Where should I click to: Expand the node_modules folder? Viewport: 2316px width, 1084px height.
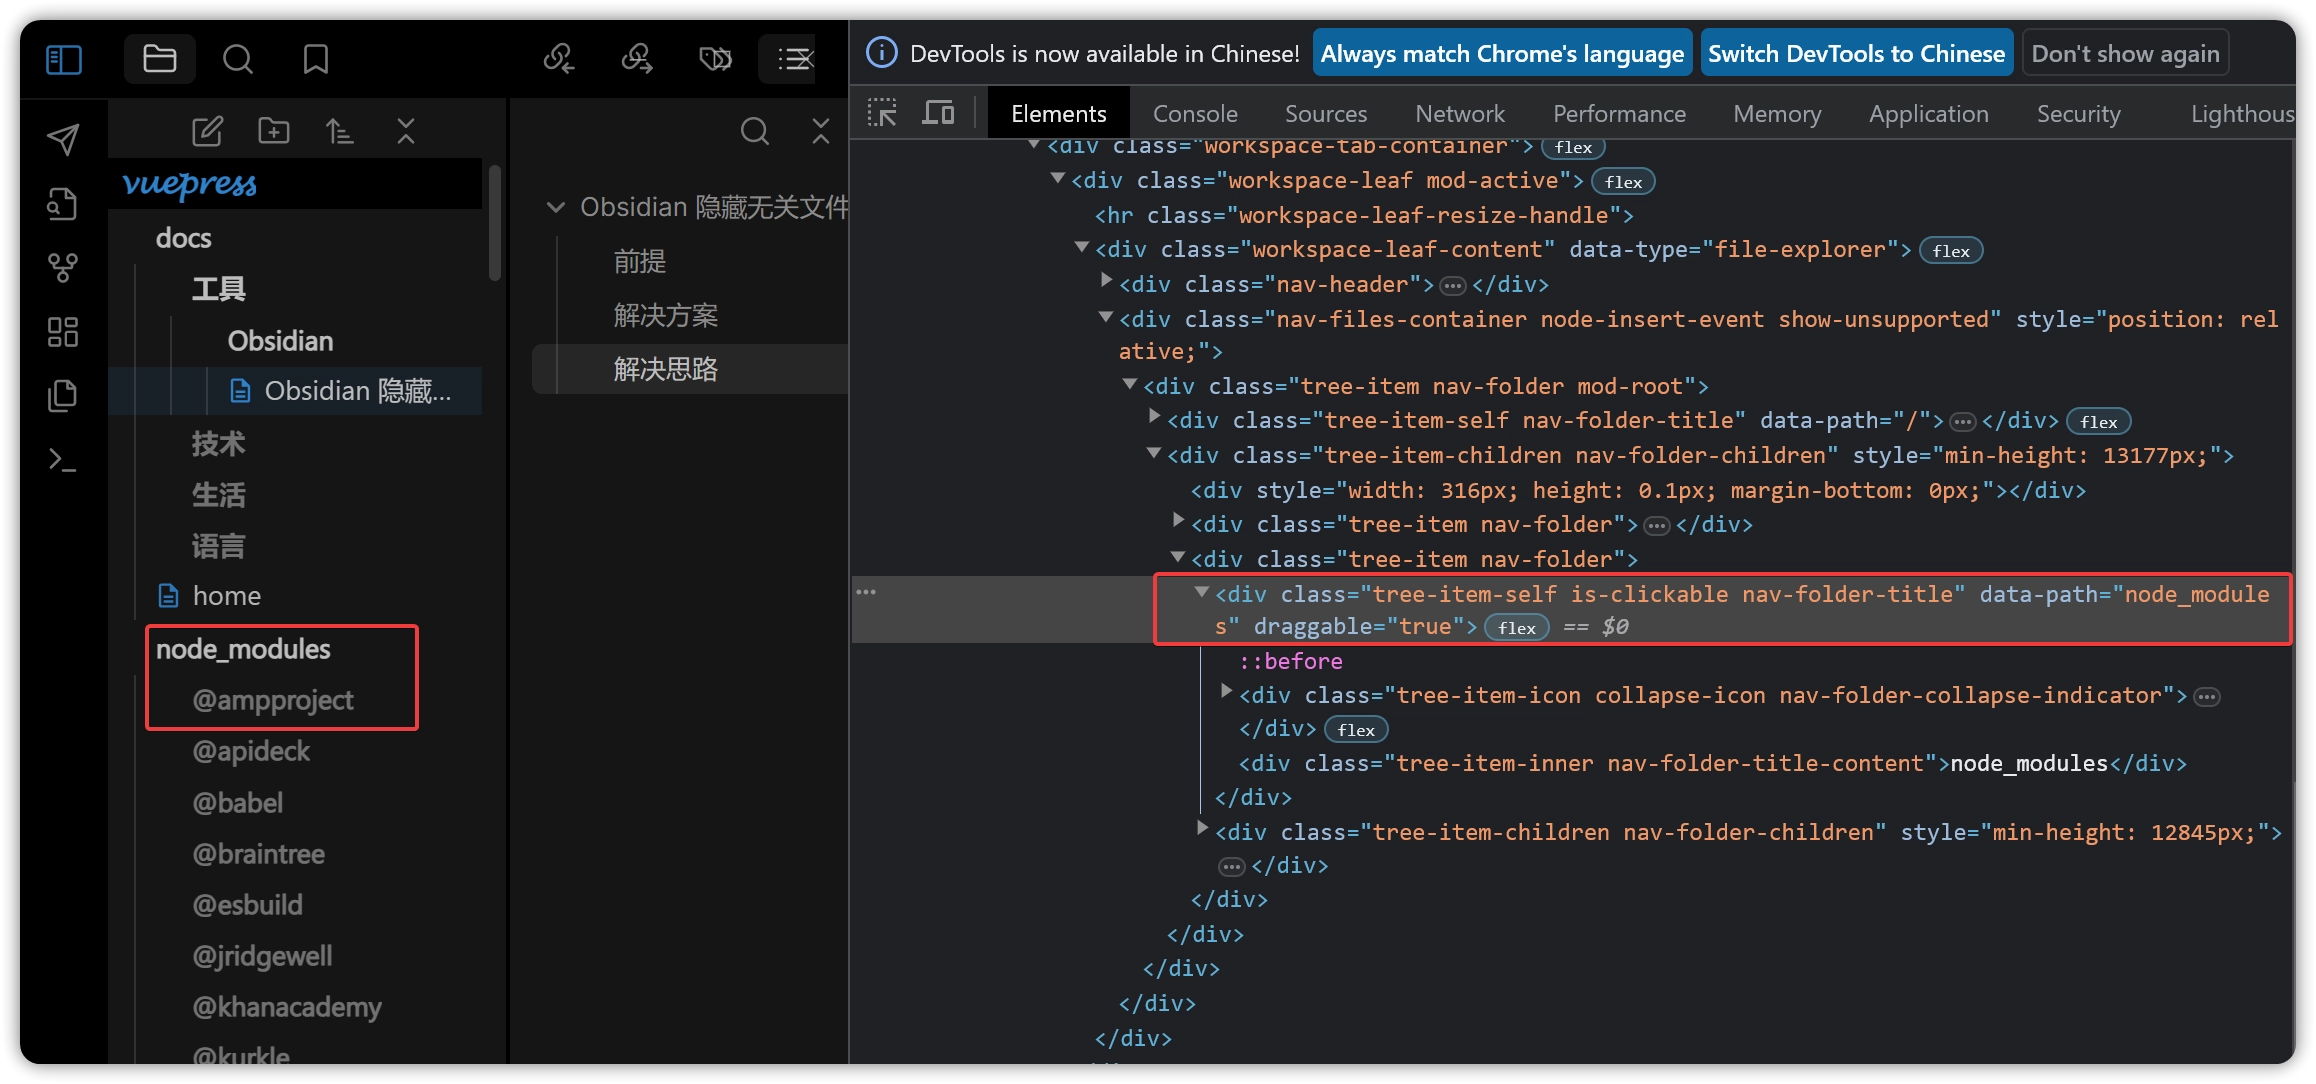pyautogui.click(x=243, y=649)
